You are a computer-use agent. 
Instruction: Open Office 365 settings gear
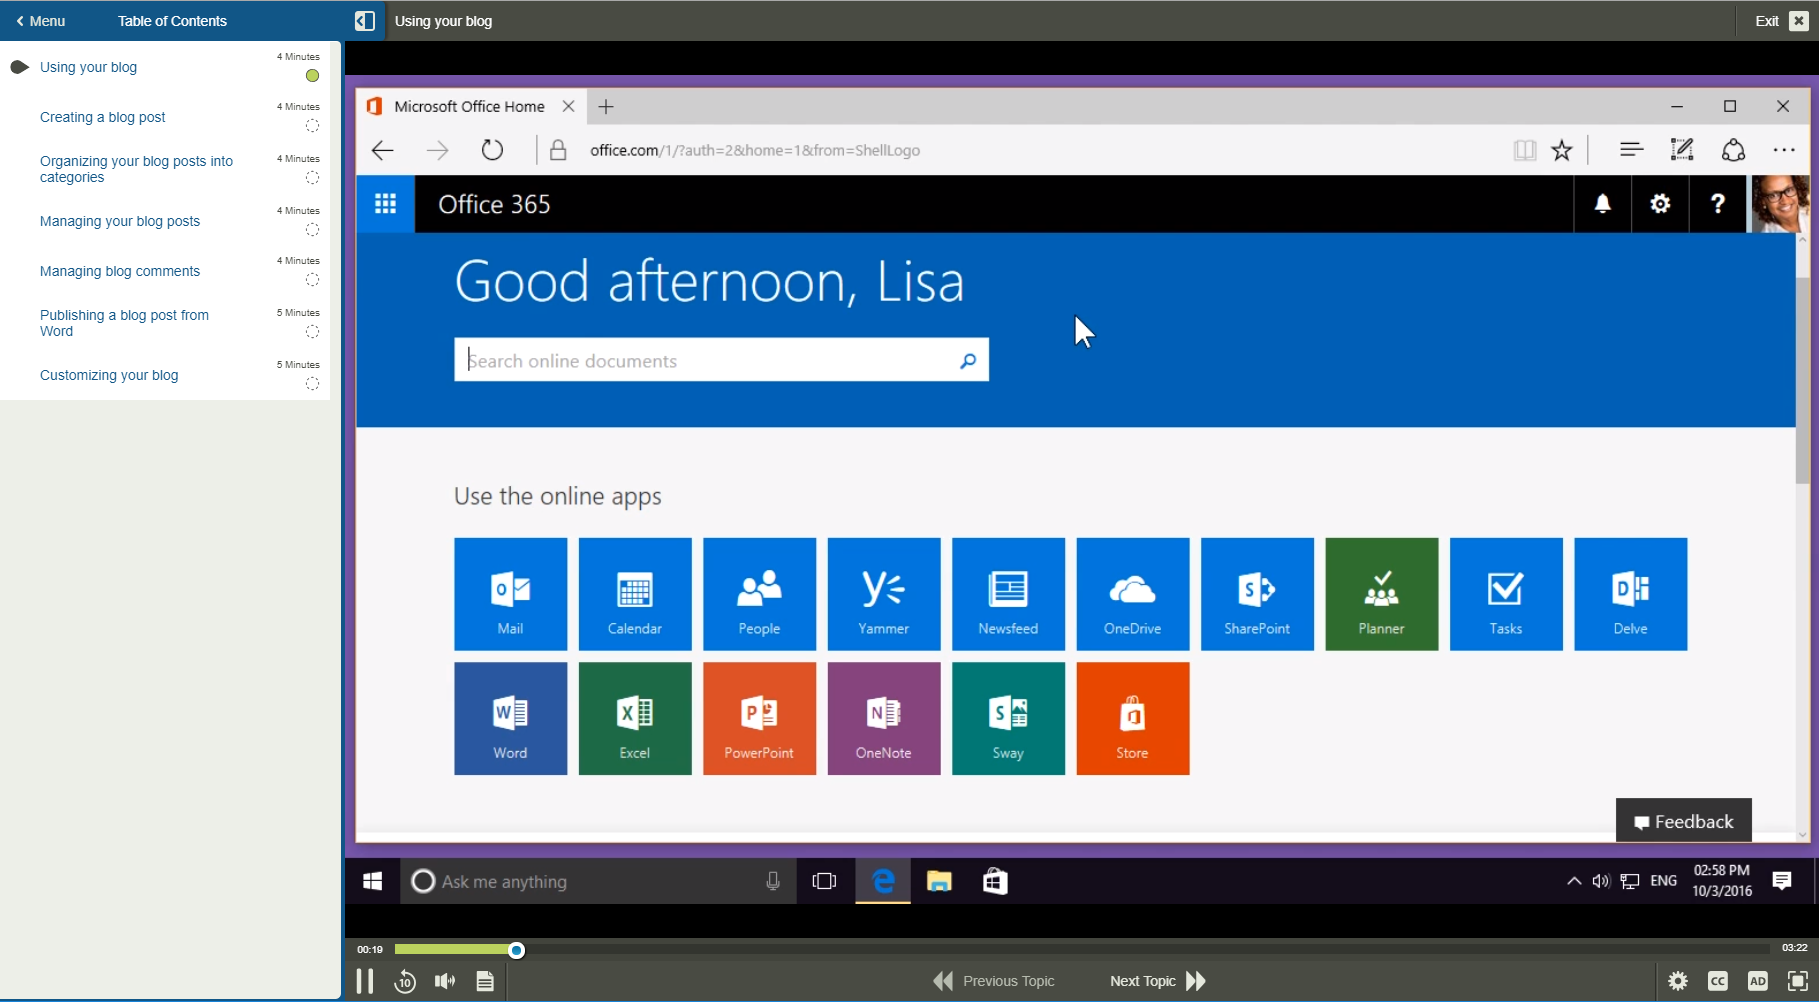pos(1660,203)
